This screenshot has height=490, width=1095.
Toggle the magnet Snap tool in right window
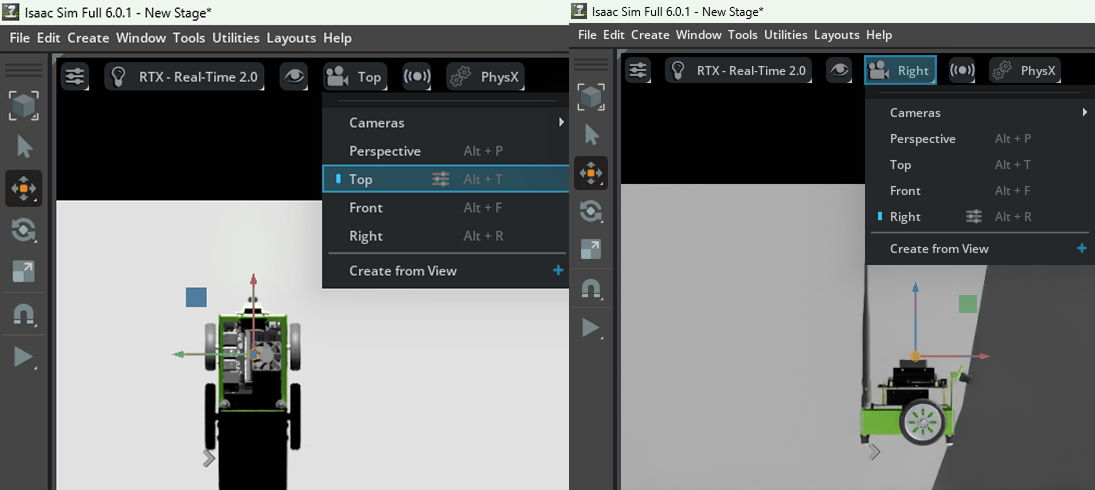[591, 289]
